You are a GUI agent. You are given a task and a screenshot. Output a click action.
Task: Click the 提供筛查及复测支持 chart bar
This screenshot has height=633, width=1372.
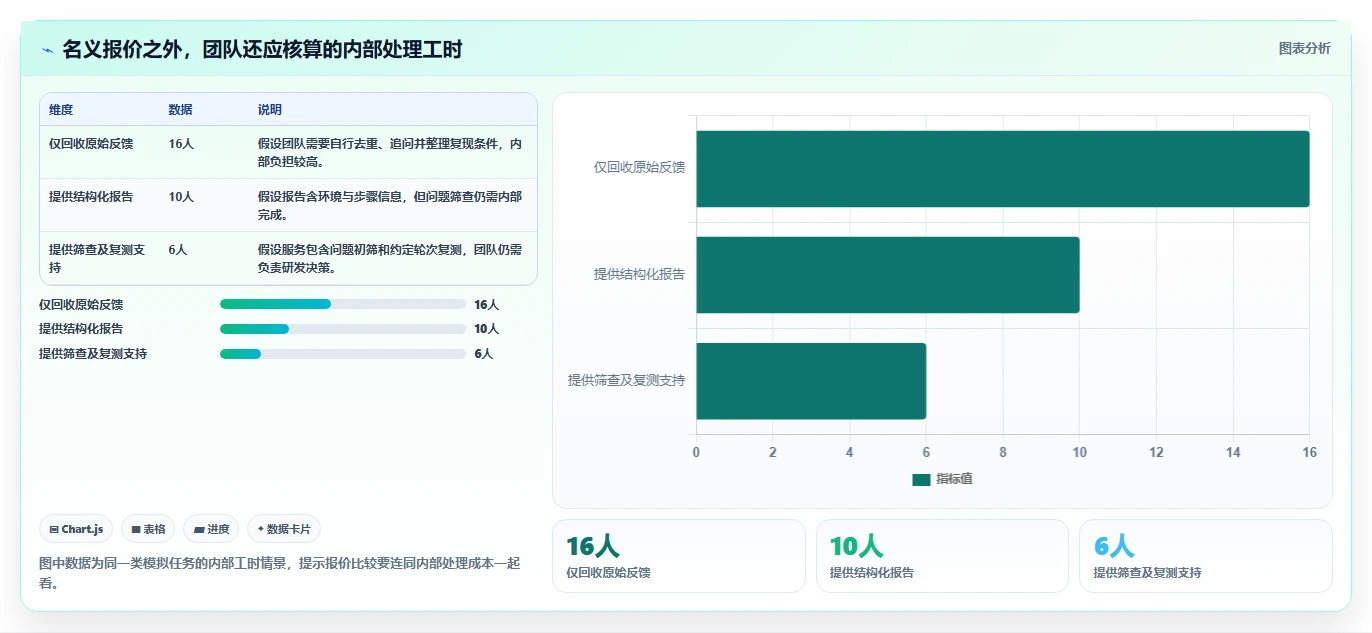pyautogui.click(x=811, y=381)
